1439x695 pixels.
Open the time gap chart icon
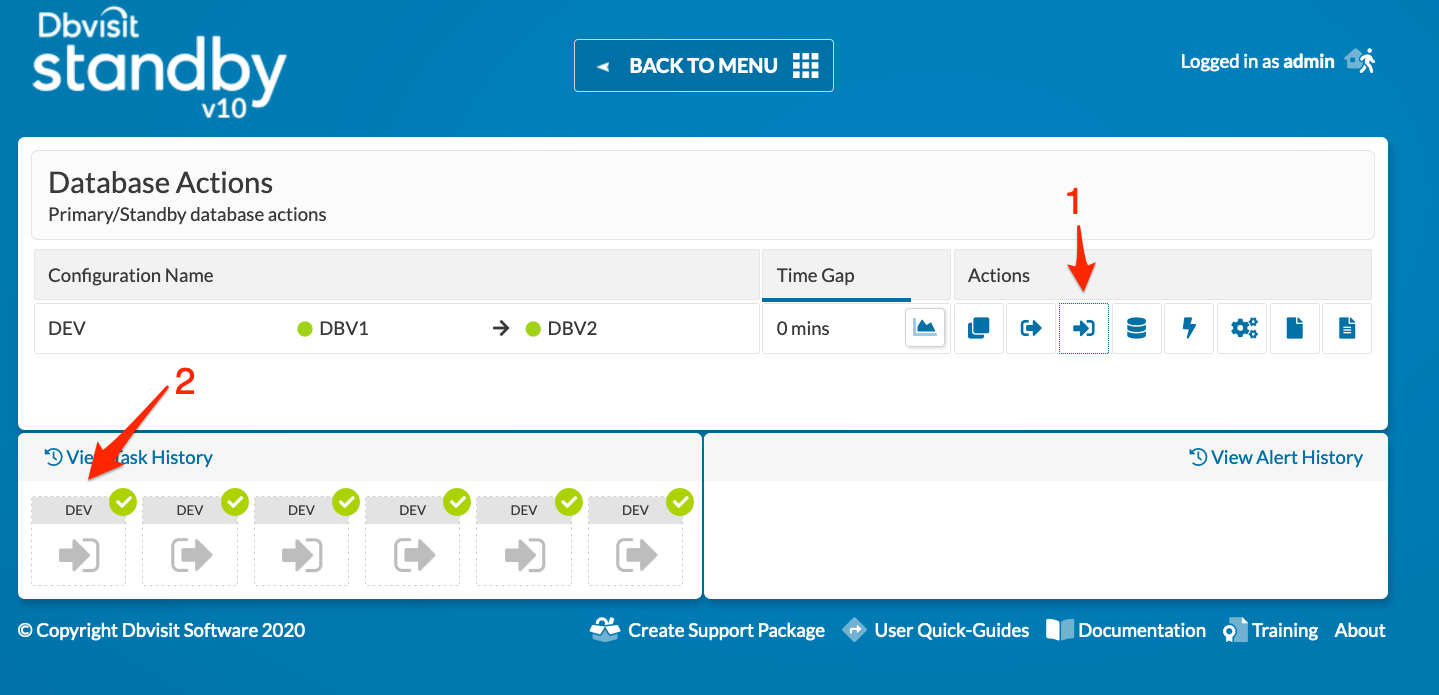point(925,328)
